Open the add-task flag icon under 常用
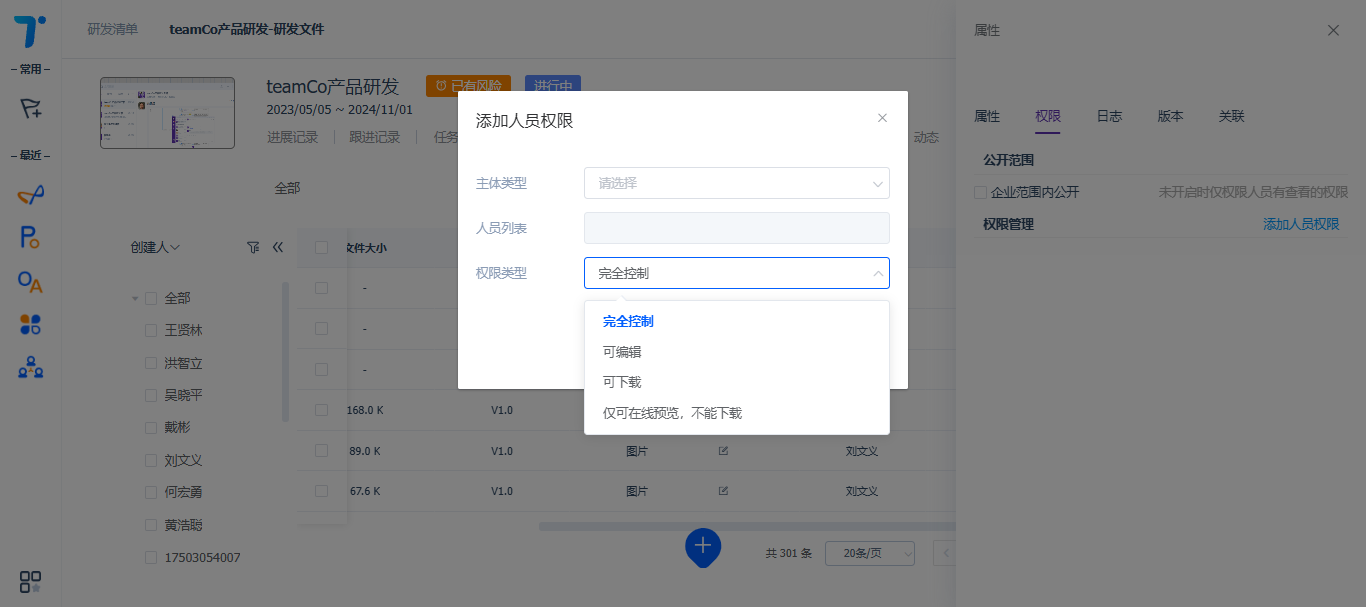Screen dimensions: 1366x607 (x=30, y=109)
